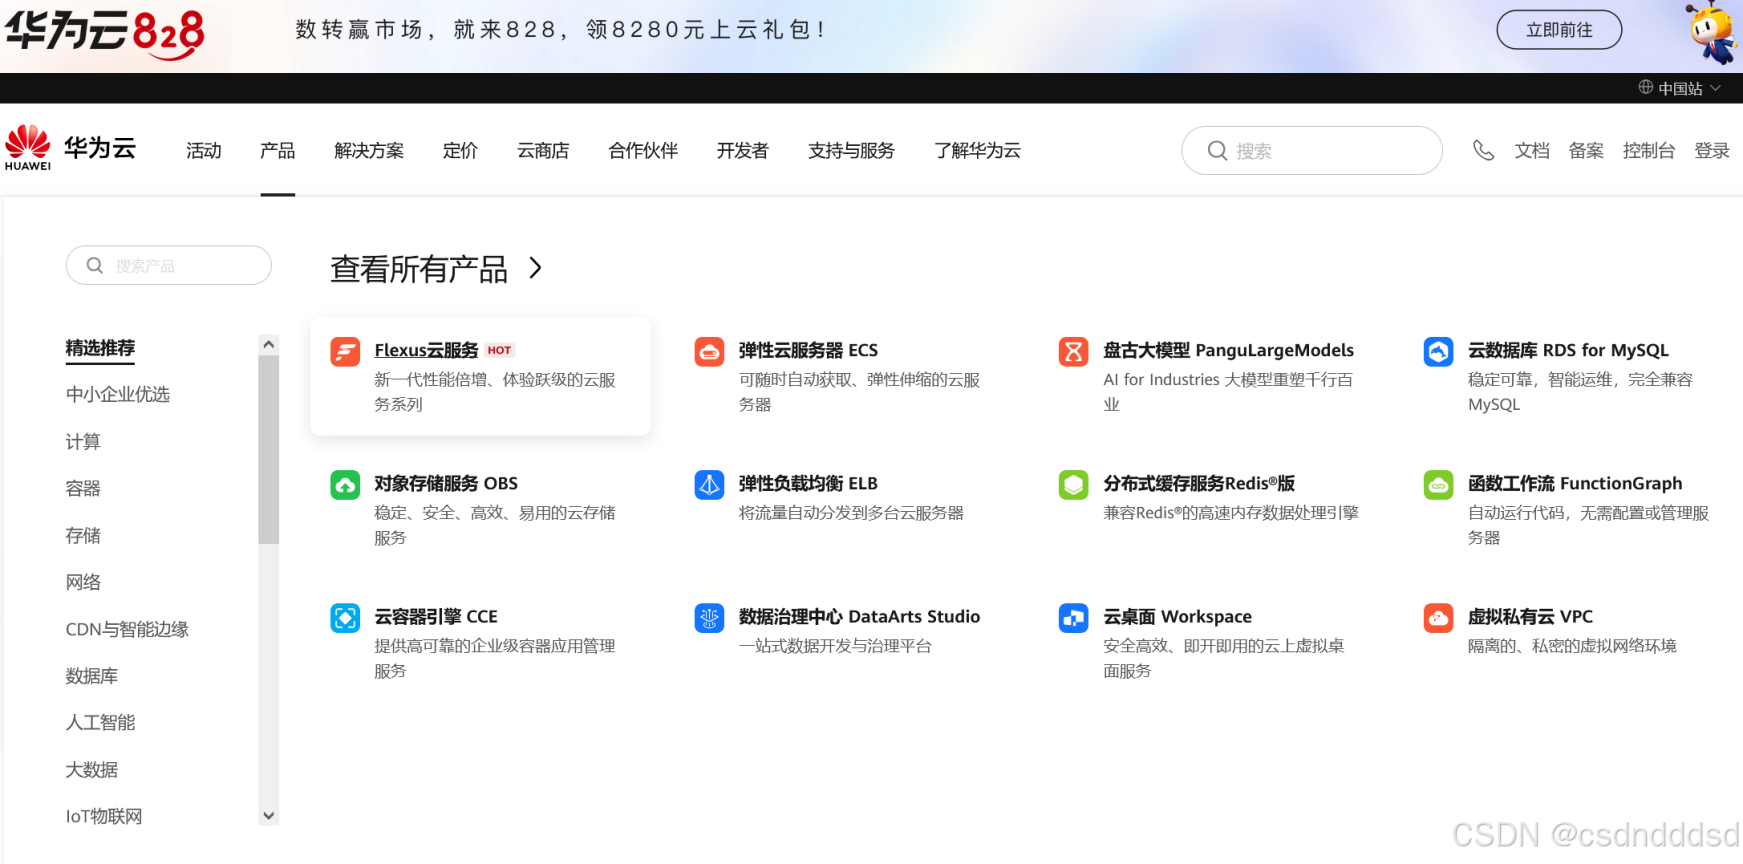Select the 存储 category
1743x864 pixels.
(x=83, y=535)
